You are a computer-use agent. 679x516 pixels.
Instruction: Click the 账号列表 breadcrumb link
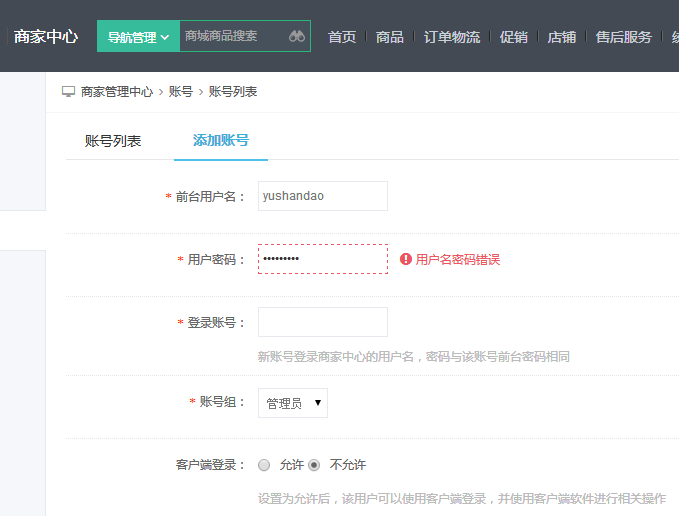coord(233,92)
